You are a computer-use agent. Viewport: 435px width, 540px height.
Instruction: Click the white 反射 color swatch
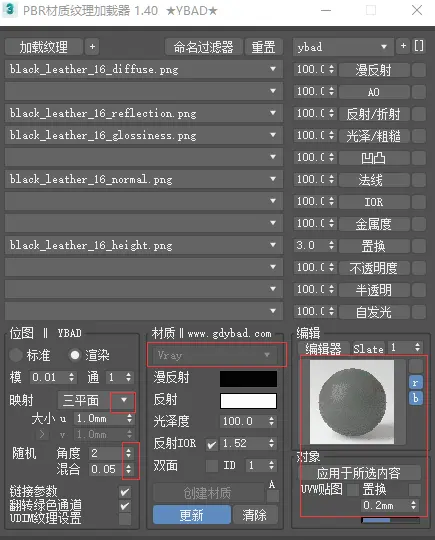pos(248,401)
